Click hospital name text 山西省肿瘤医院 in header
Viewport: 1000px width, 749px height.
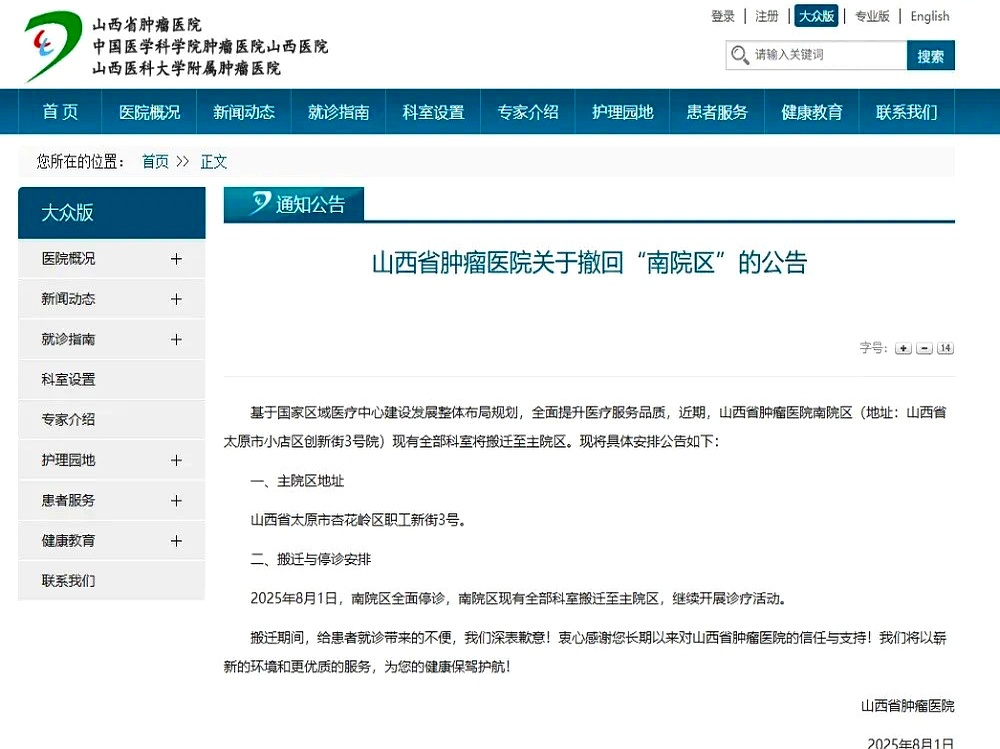pyautogui.click(x=147, y=25)
